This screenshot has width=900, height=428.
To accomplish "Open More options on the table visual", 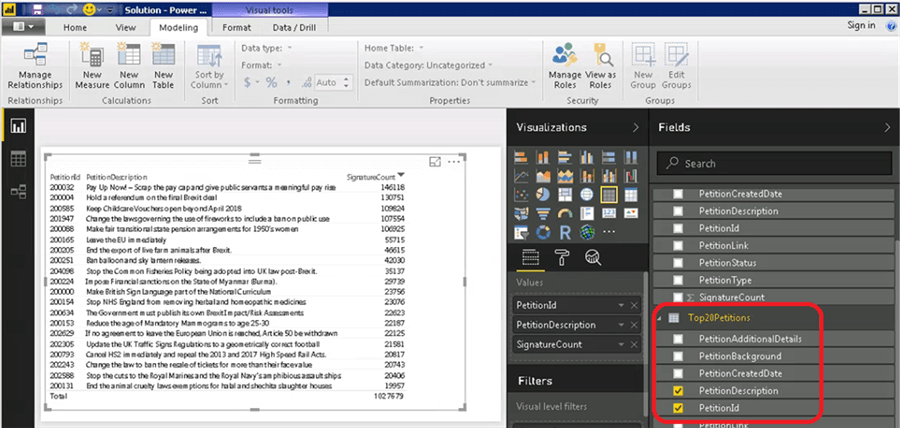I will (x=454, y=162).
